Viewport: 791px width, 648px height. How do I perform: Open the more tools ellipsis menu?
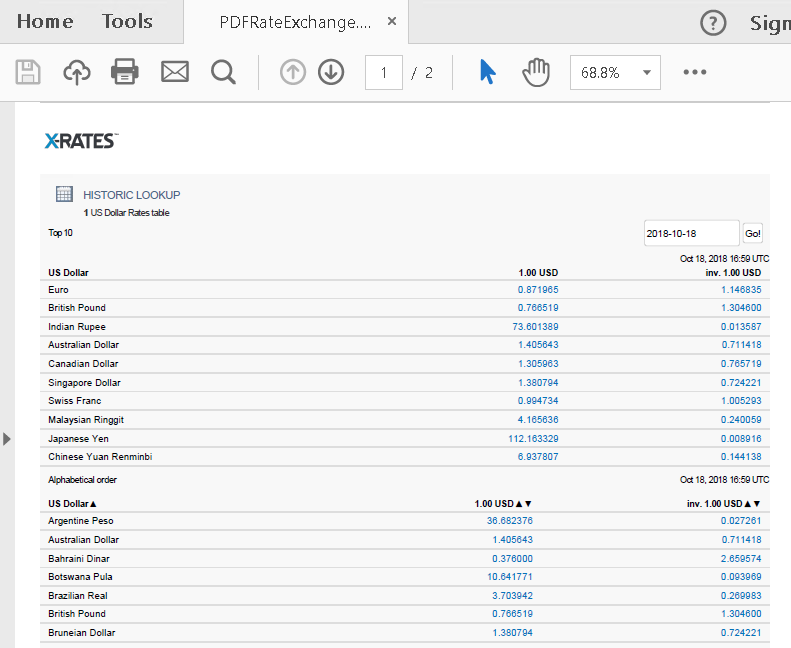695,72
